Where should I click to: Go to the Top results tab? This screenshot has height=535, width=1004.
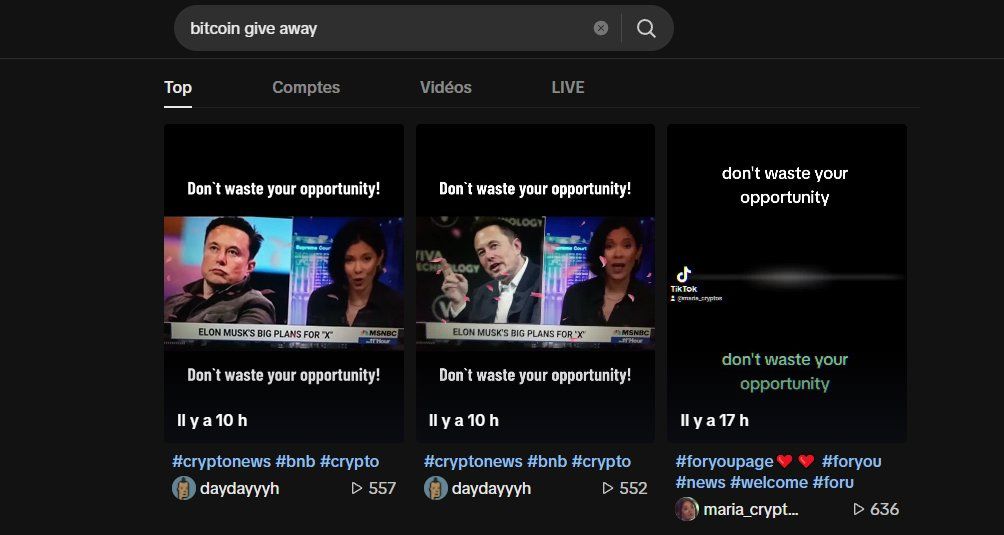coord(178,87)
